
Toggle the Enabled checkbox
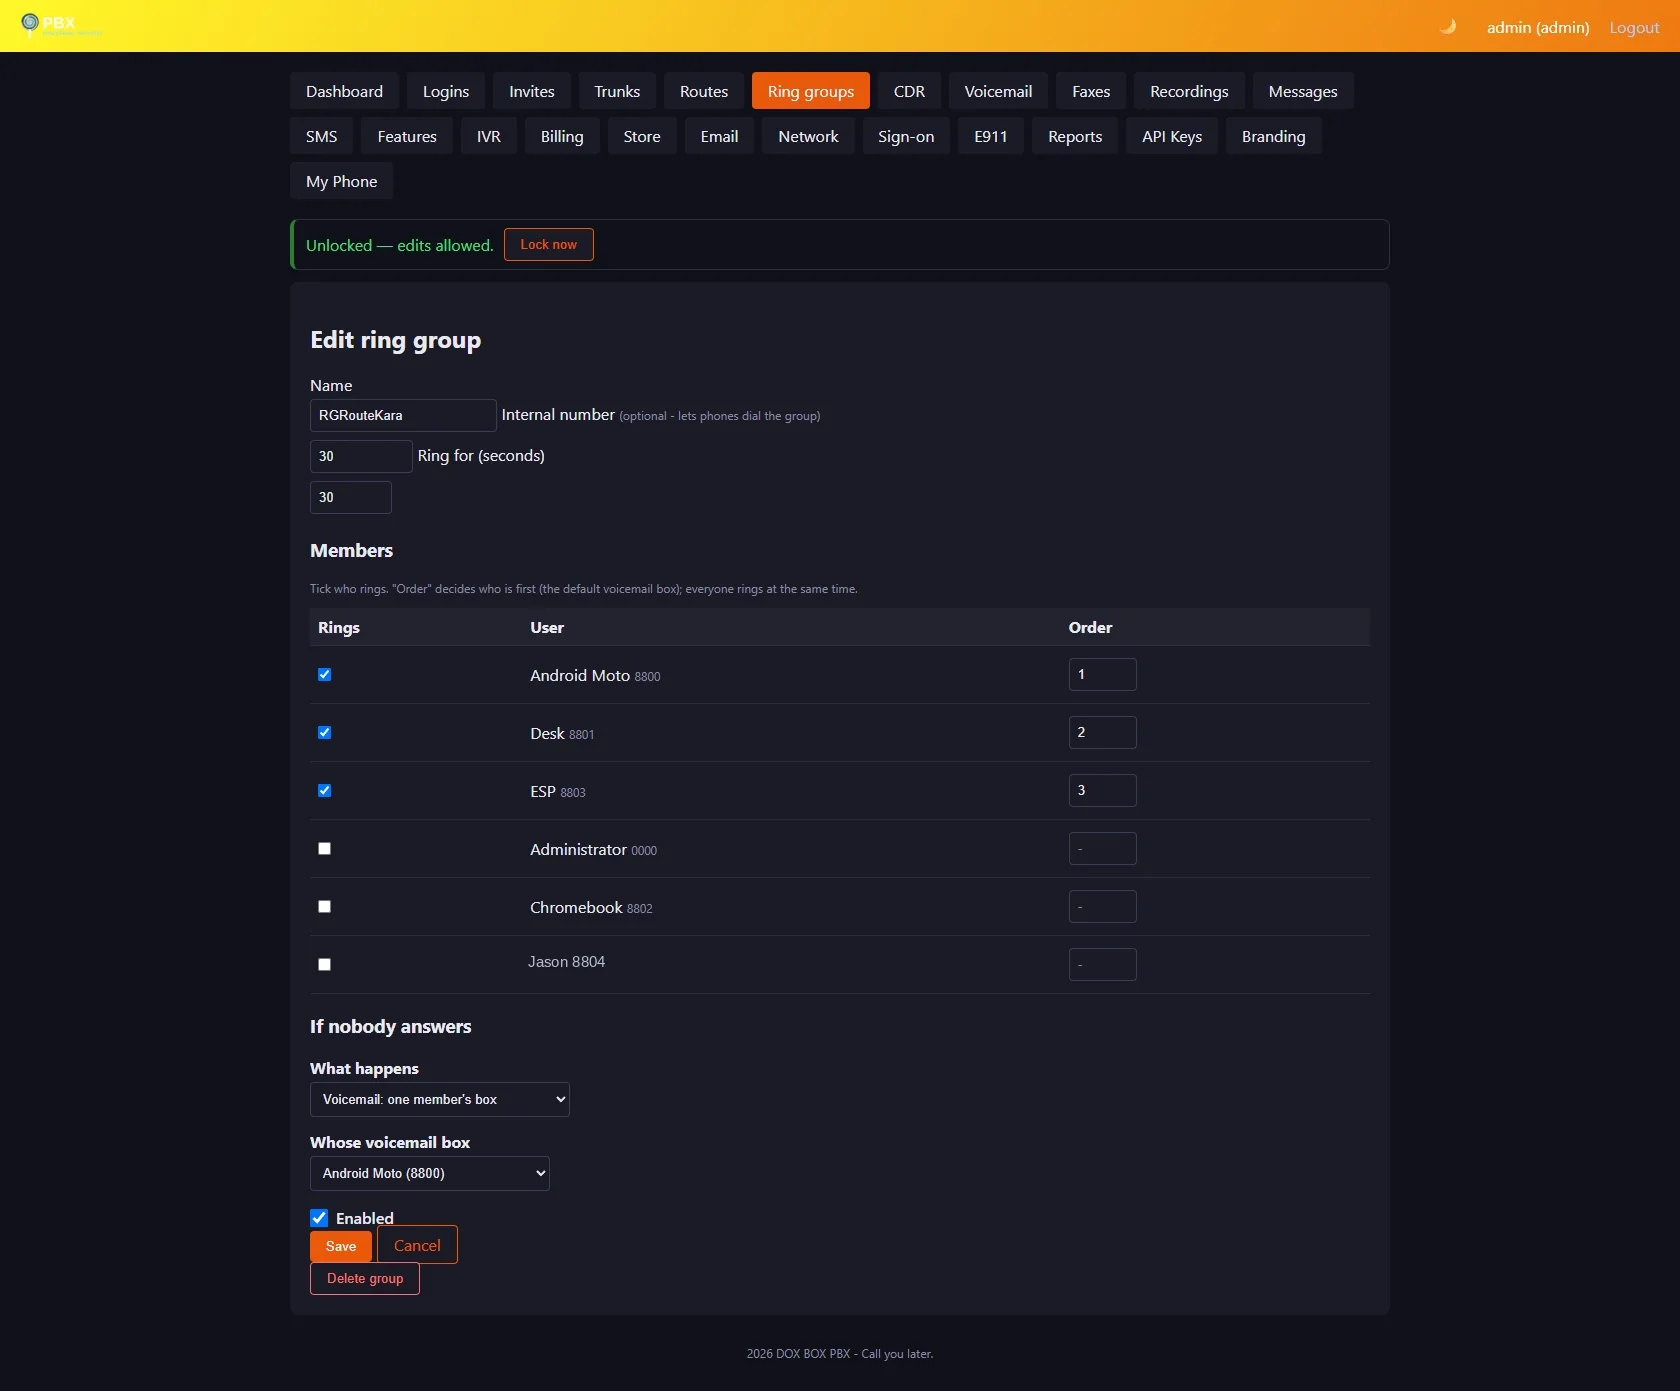coord(319,1218)
